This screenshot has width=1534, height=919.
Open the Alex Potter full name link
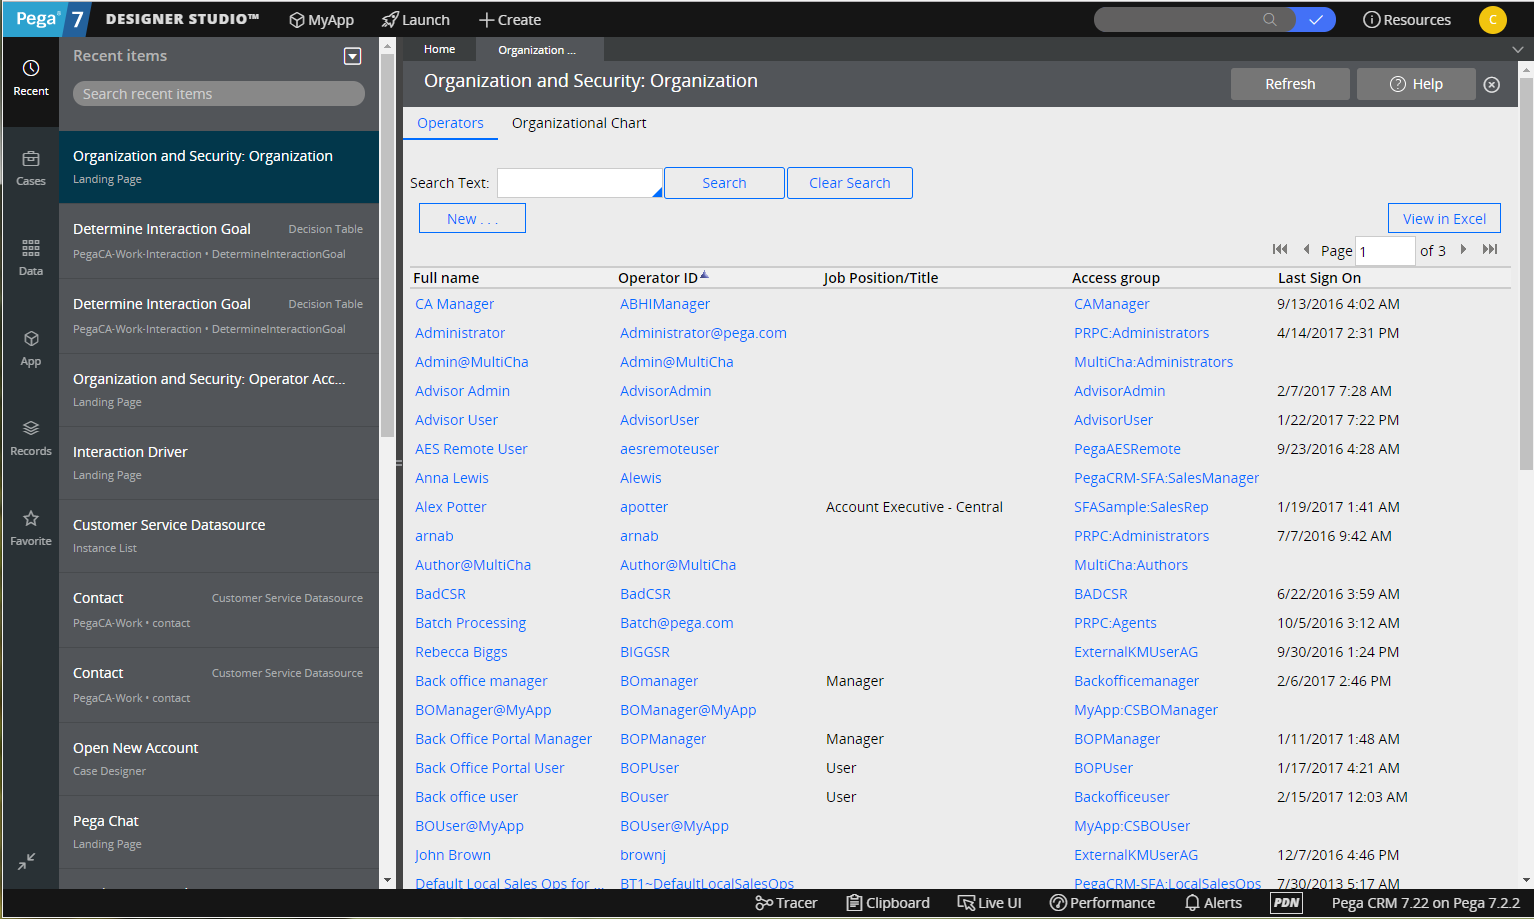[x=450, y=507]
